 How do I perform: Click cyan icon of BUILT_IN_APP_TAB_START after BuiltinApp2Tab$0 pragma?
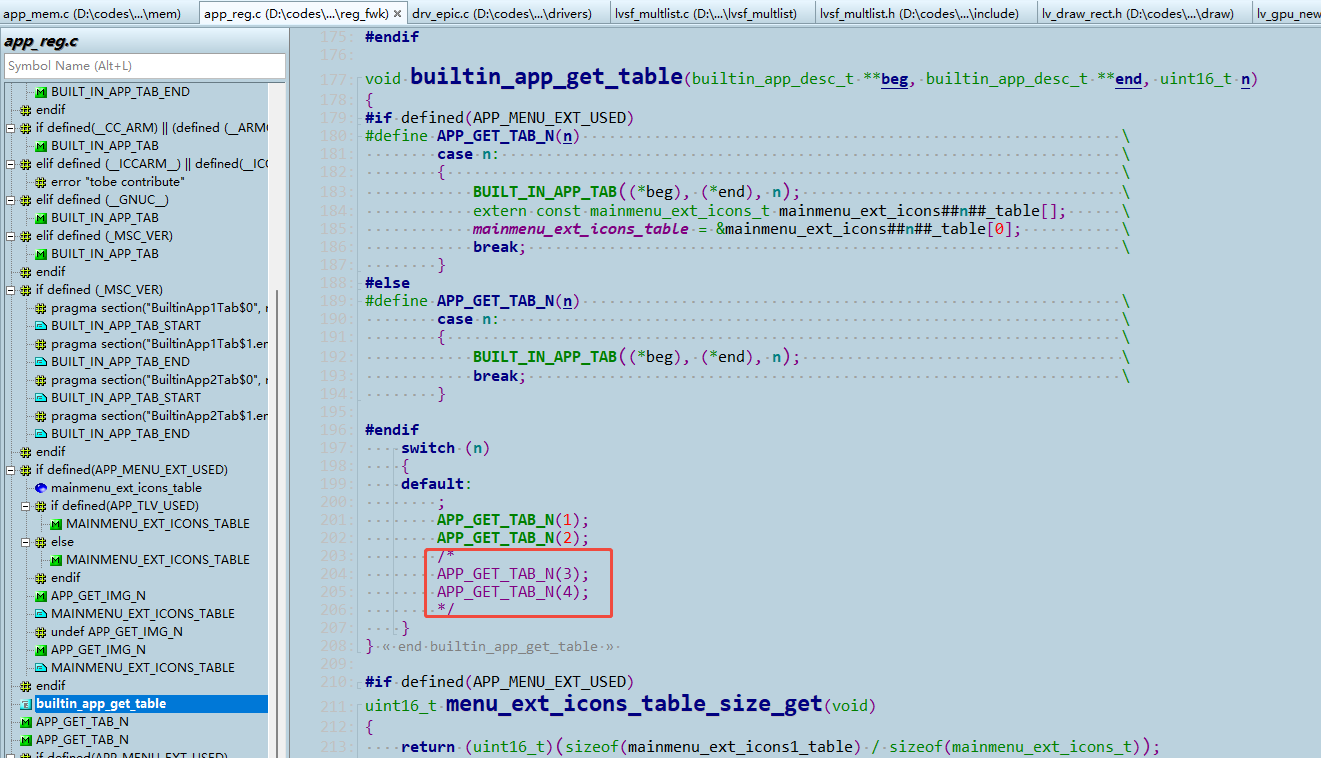click(x=41, y=398)
